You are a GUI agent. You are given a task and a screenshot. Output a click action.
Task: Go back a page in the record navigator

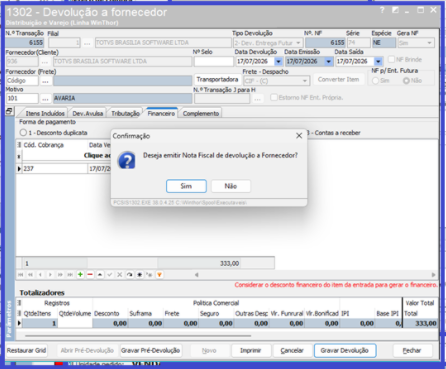point(30,275)
